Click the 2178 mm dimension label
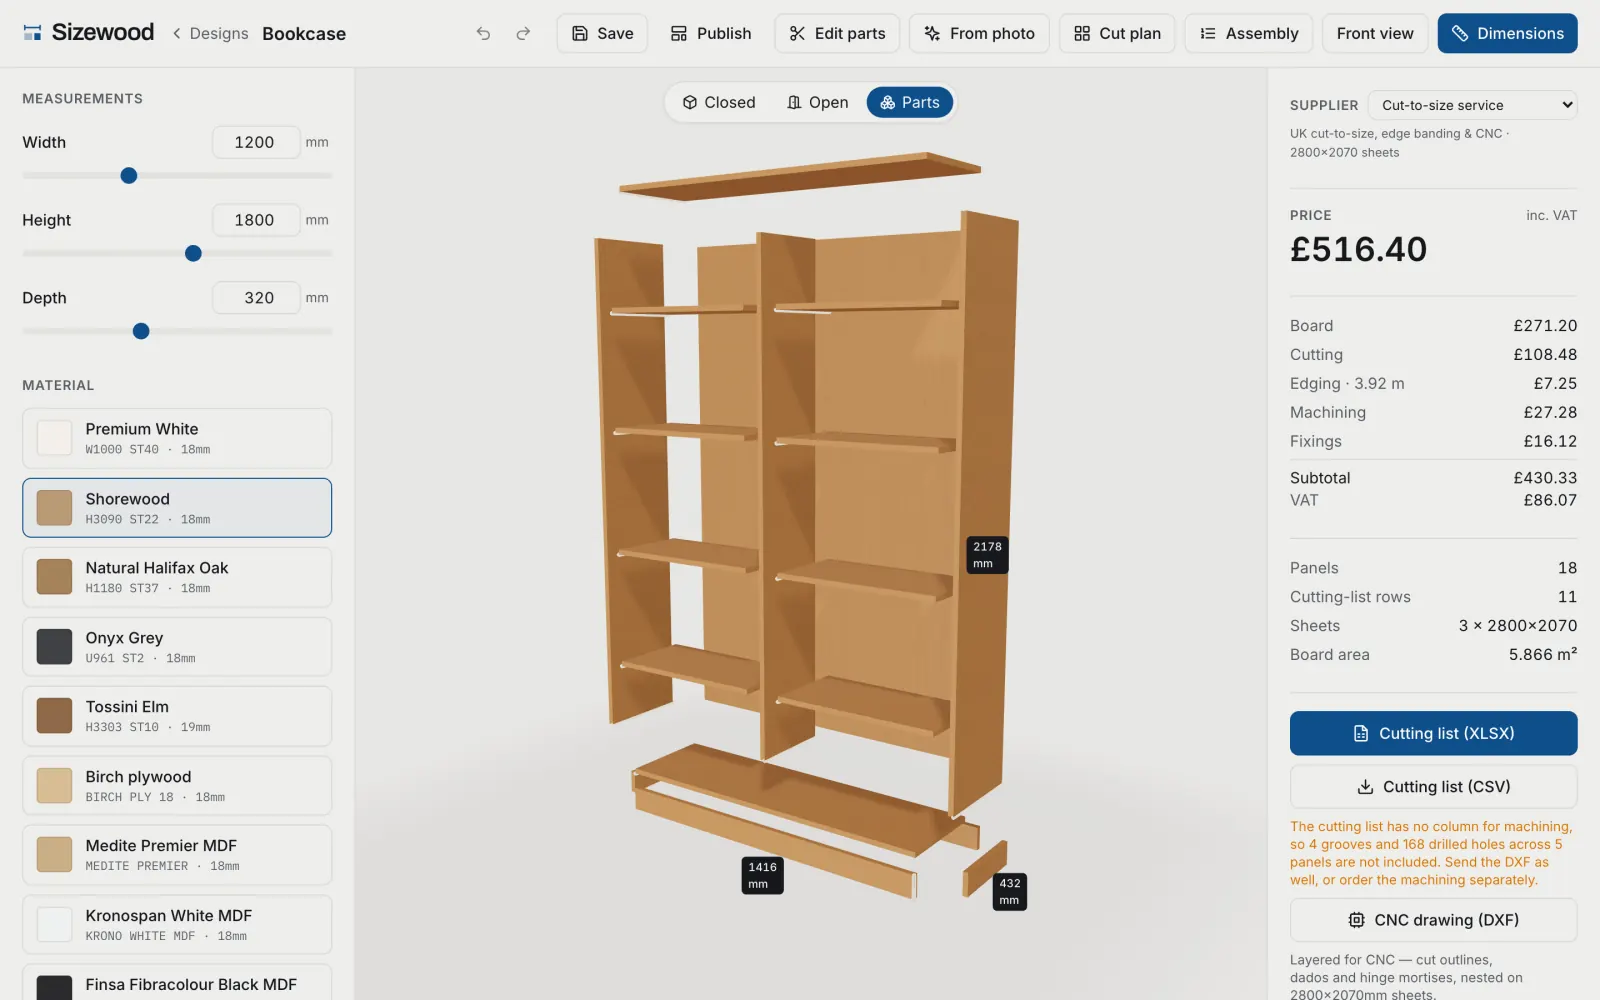Viewport: 1600px width, 1000px height. pyautogui.click(x=987, y=555)
